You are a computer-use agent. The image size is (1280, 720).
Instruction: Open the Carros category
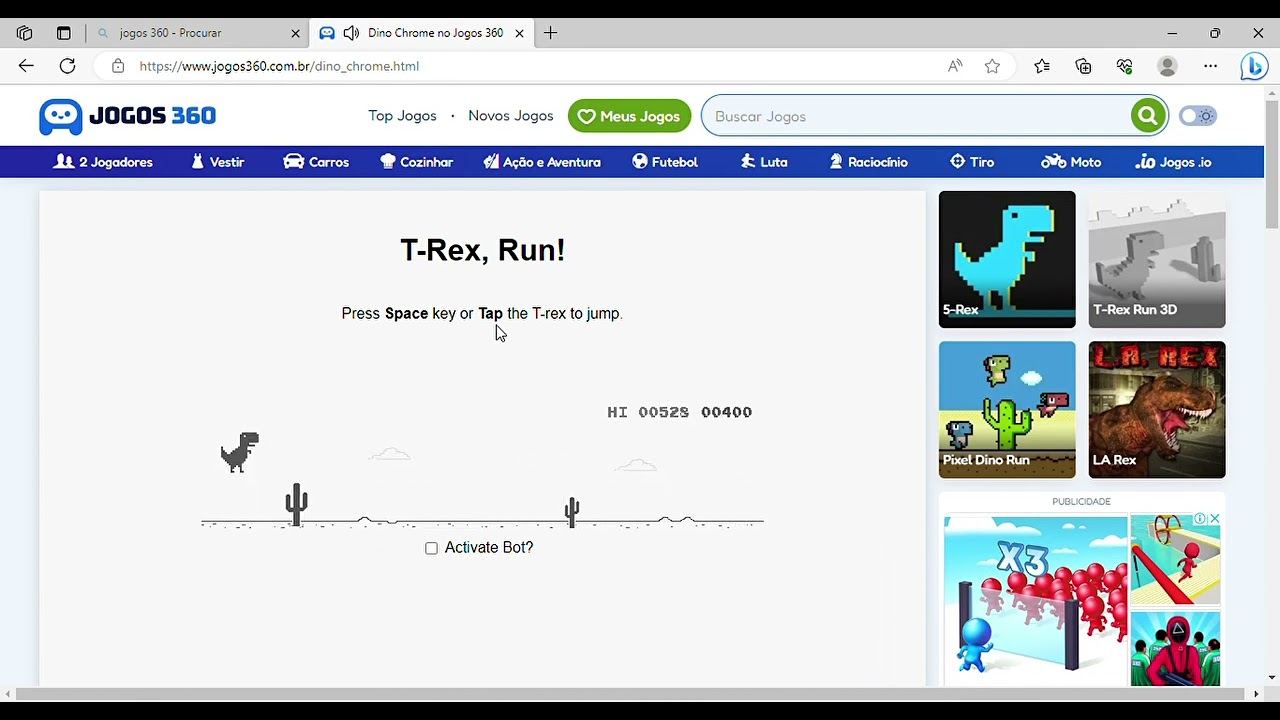click(x=316, y=162)
